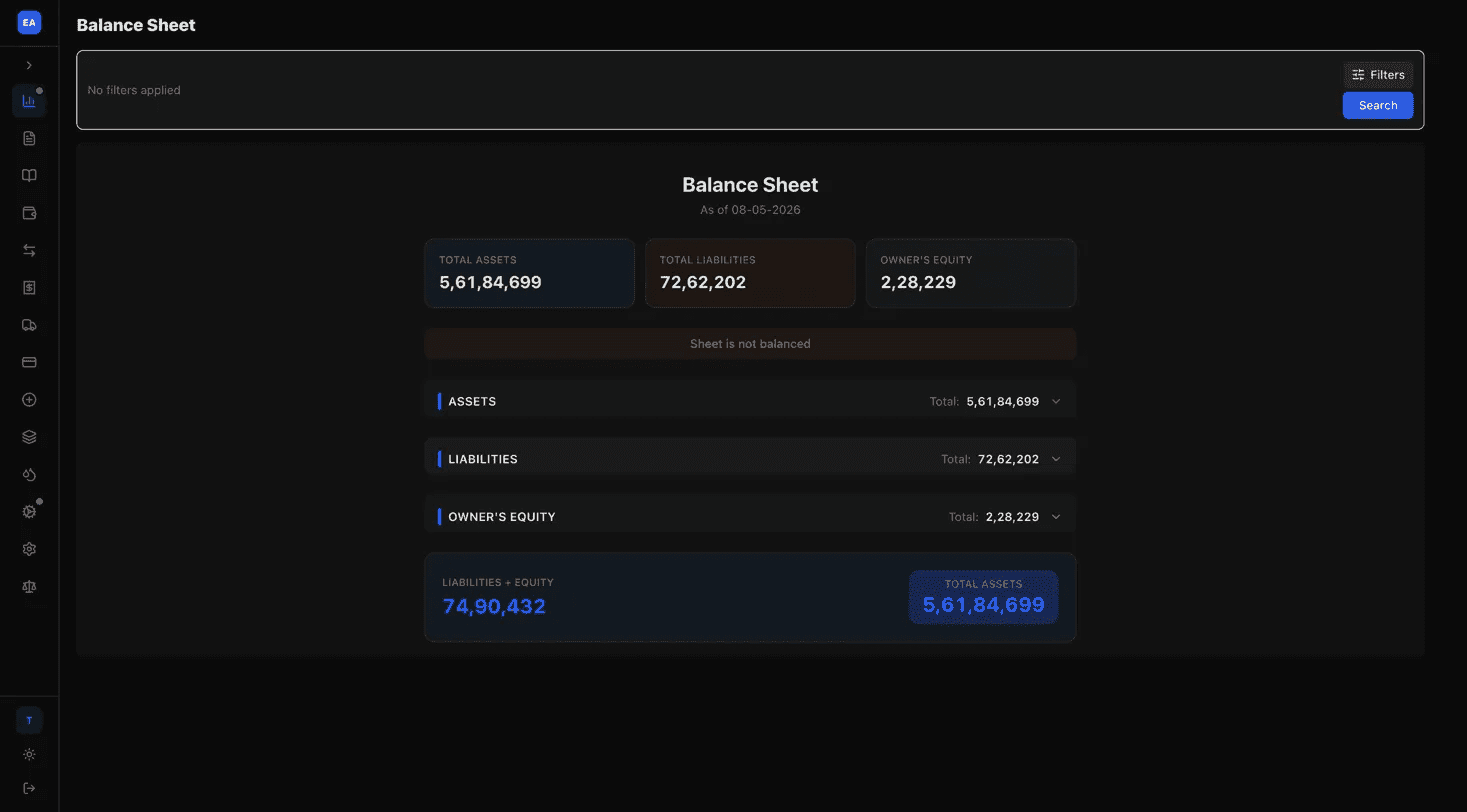Open the bar chart reports icon in sidebar
Screen dimensions: 1467x812
tap(29, 101)
